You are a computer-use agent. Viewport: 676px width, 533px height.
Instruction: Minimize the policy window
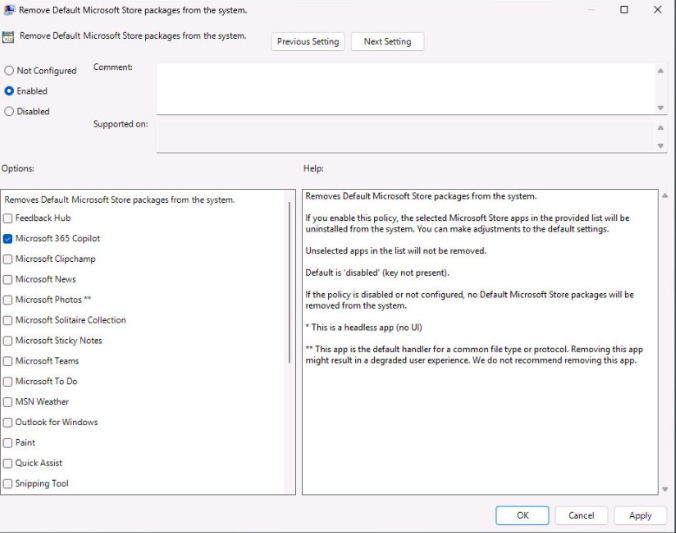pos(591,9)
